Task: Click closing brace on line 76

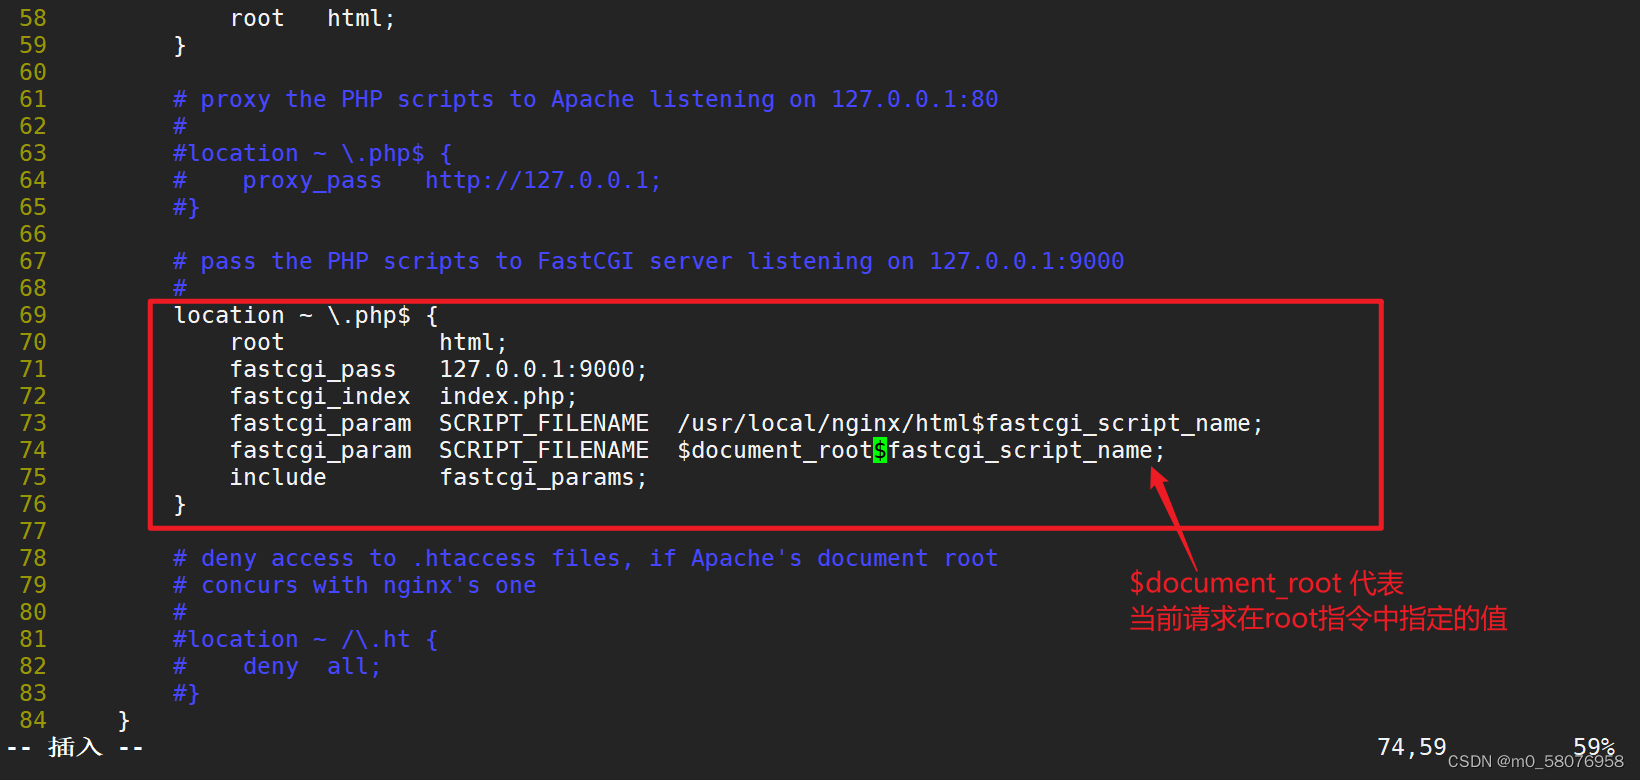Action: [x=180, y=504]
